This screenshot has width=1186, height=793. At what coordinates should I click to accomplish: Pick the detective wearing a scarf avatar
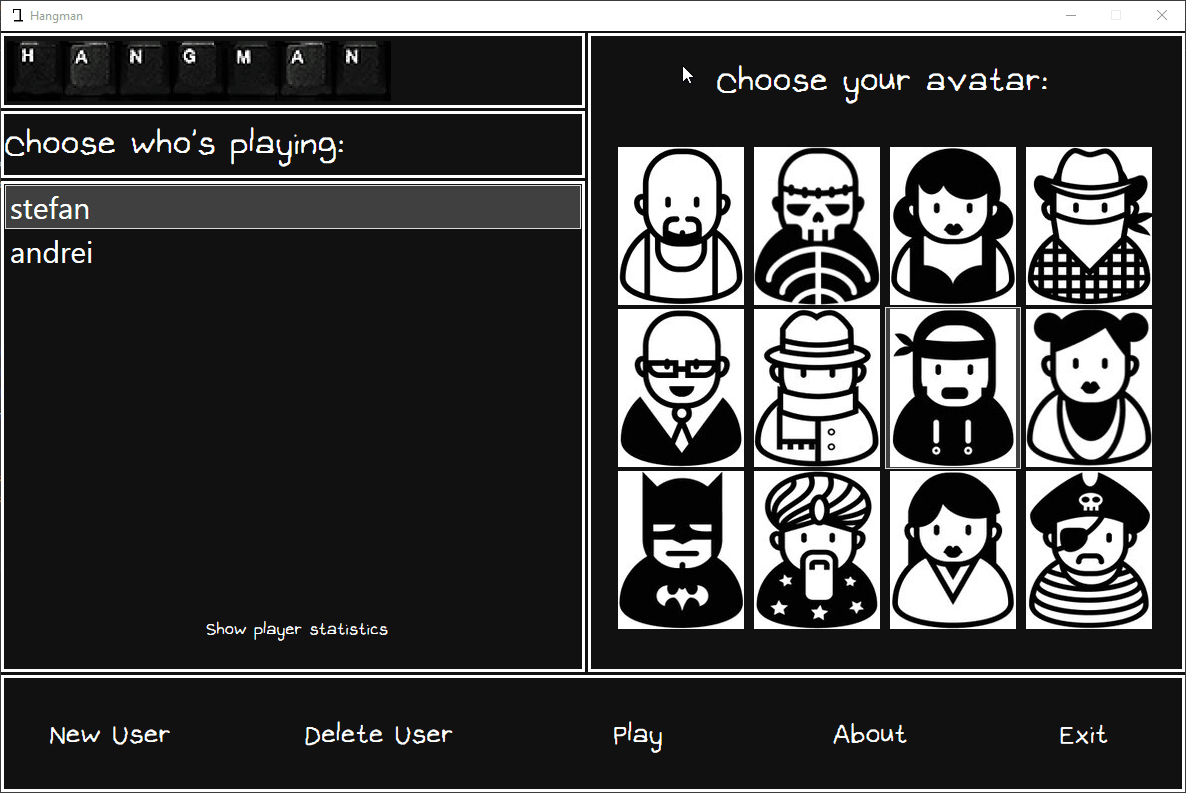(x=817, y=388)
